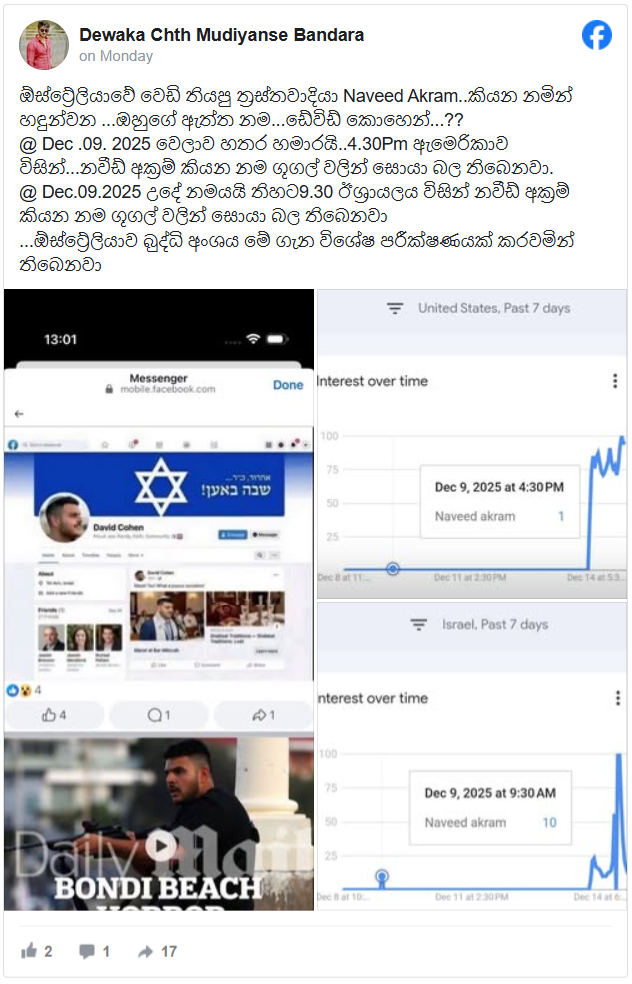The height and width of the screenshot is (984, 632).
Task: Tap the comment bubble button showing 1
Action: pyautogui.click(x=159, y=715)
